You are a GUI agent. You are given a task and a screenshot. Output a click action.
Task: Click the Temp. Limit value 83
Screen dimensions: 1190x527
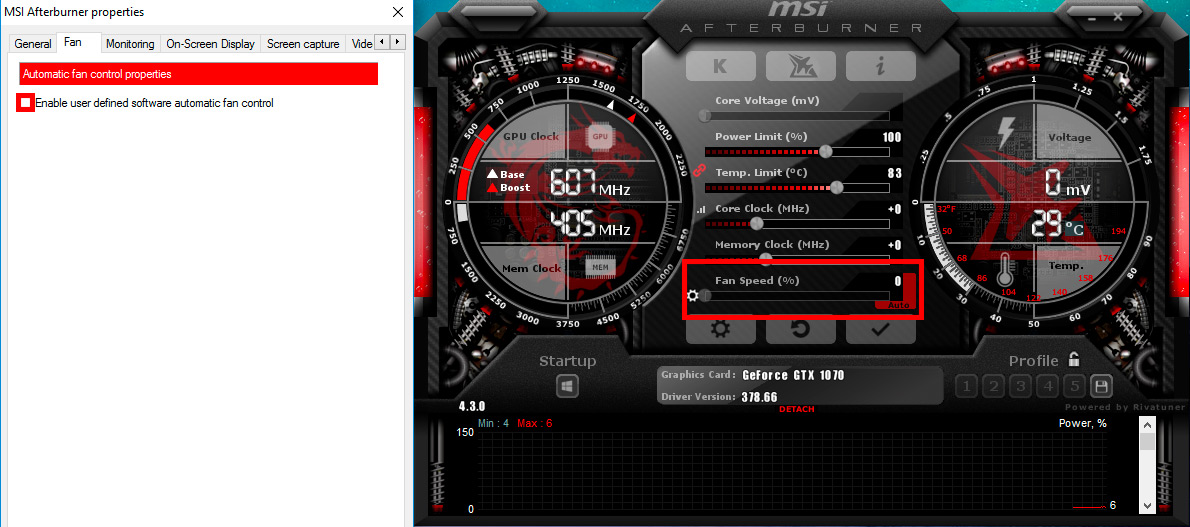point(895,173)
